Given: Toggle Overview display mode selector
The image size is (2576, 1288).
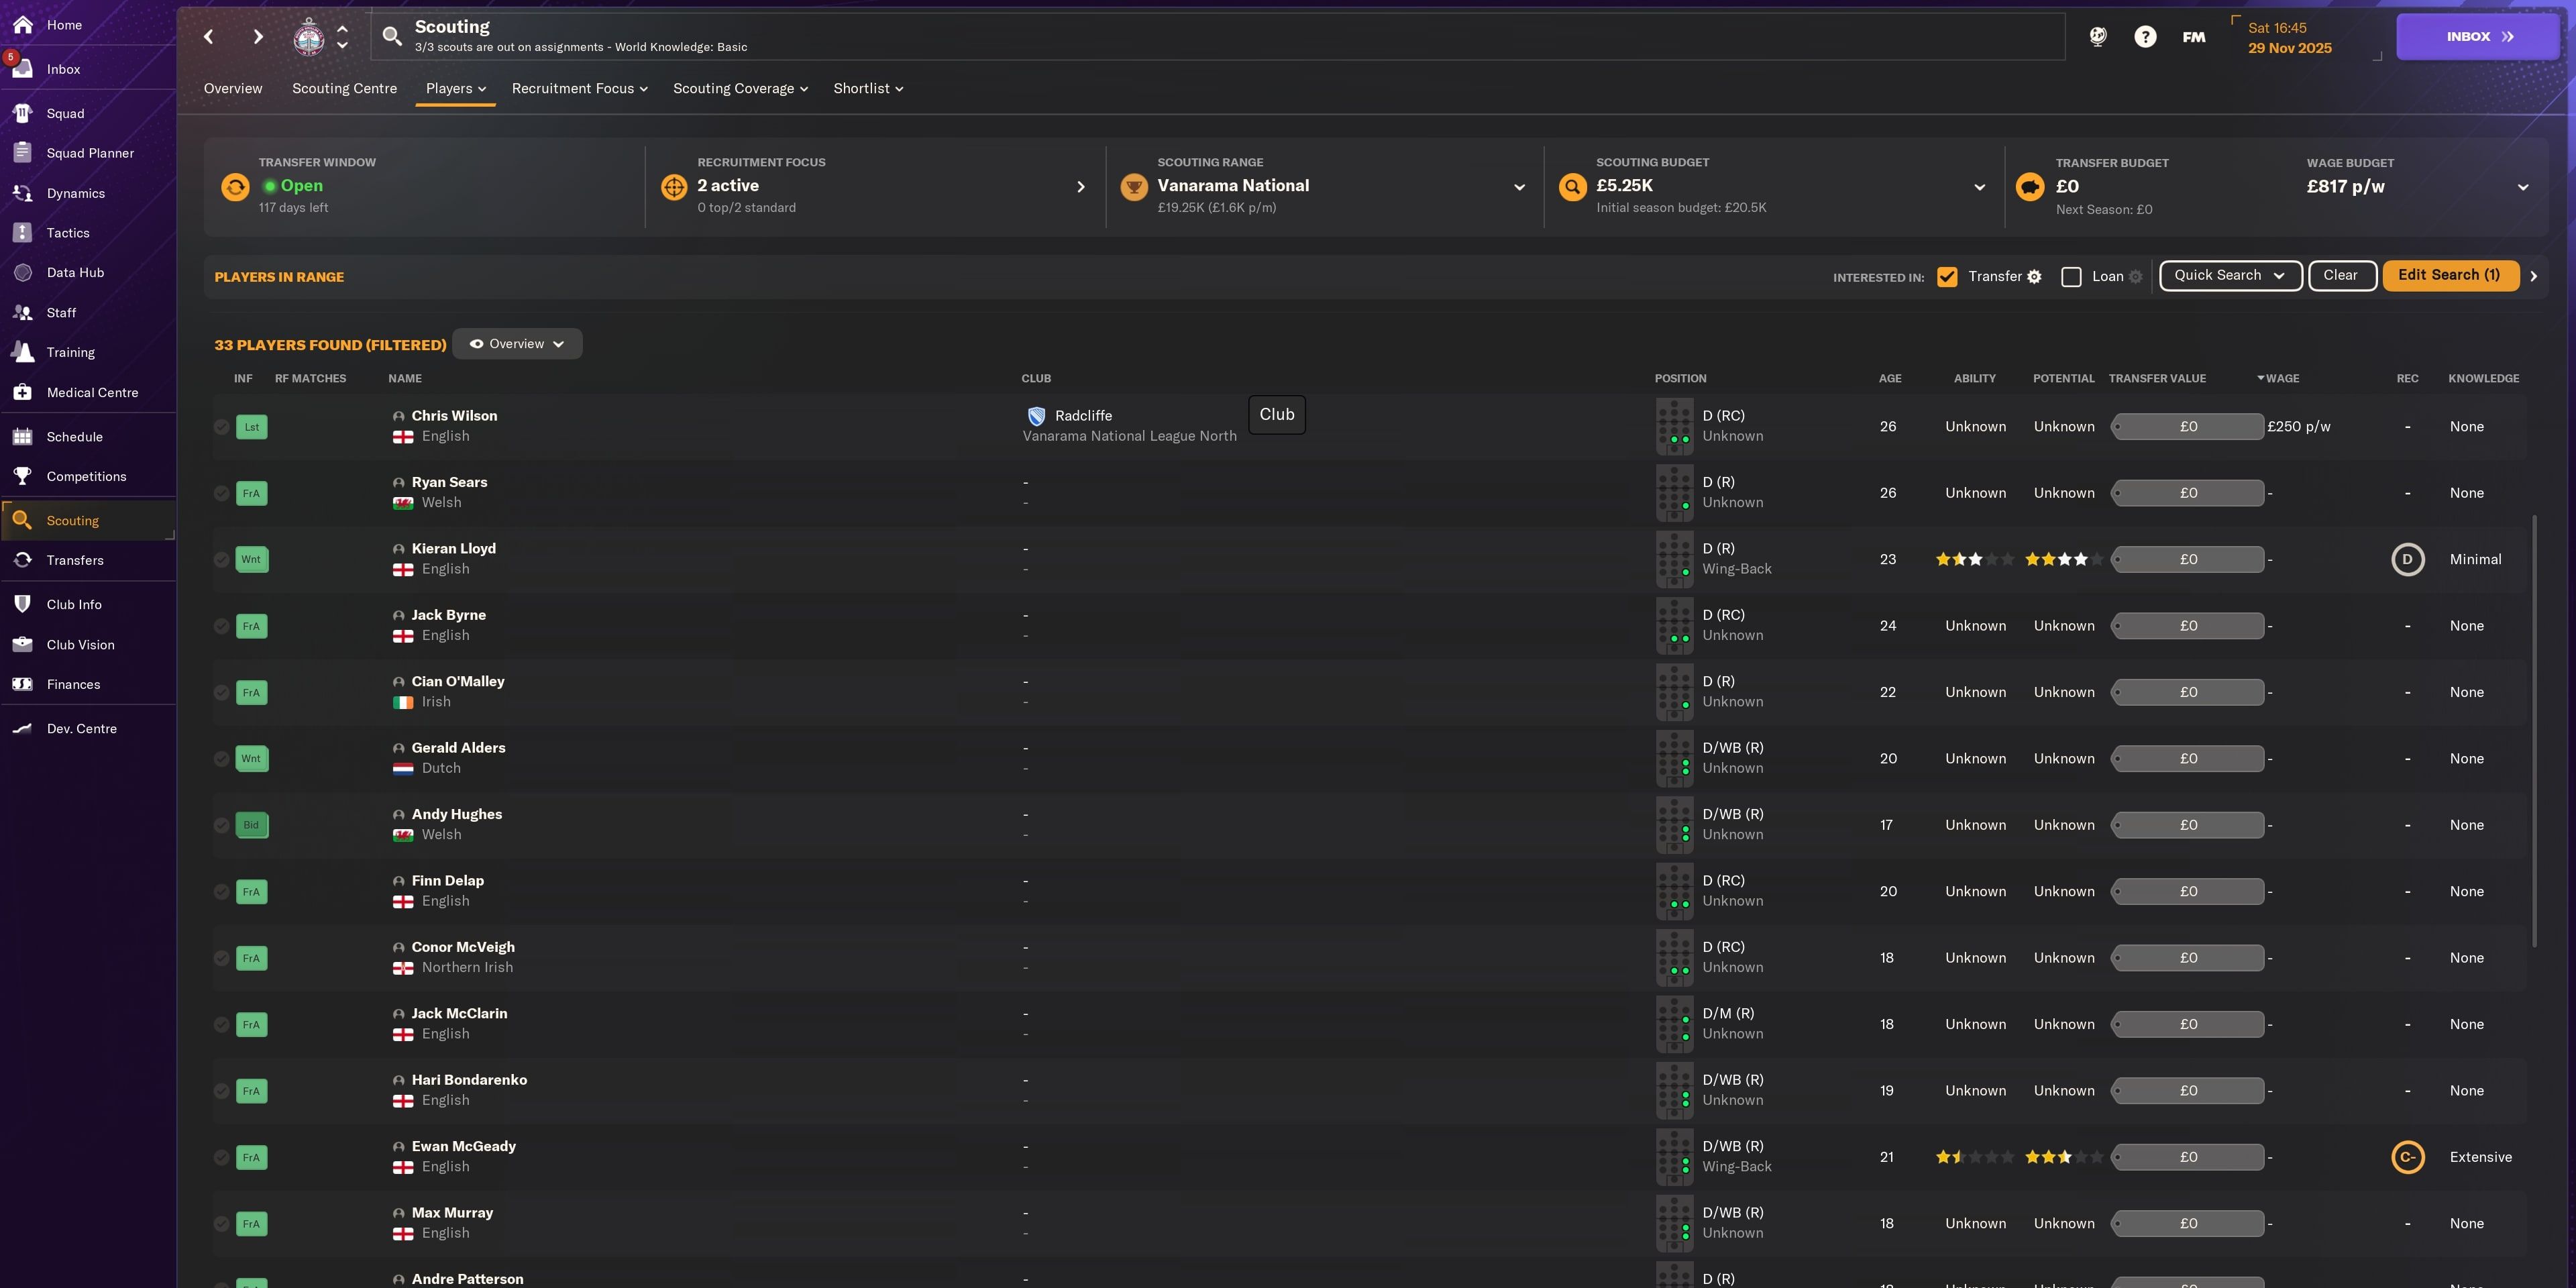Looking at the screenshot, I should point(517,343).
